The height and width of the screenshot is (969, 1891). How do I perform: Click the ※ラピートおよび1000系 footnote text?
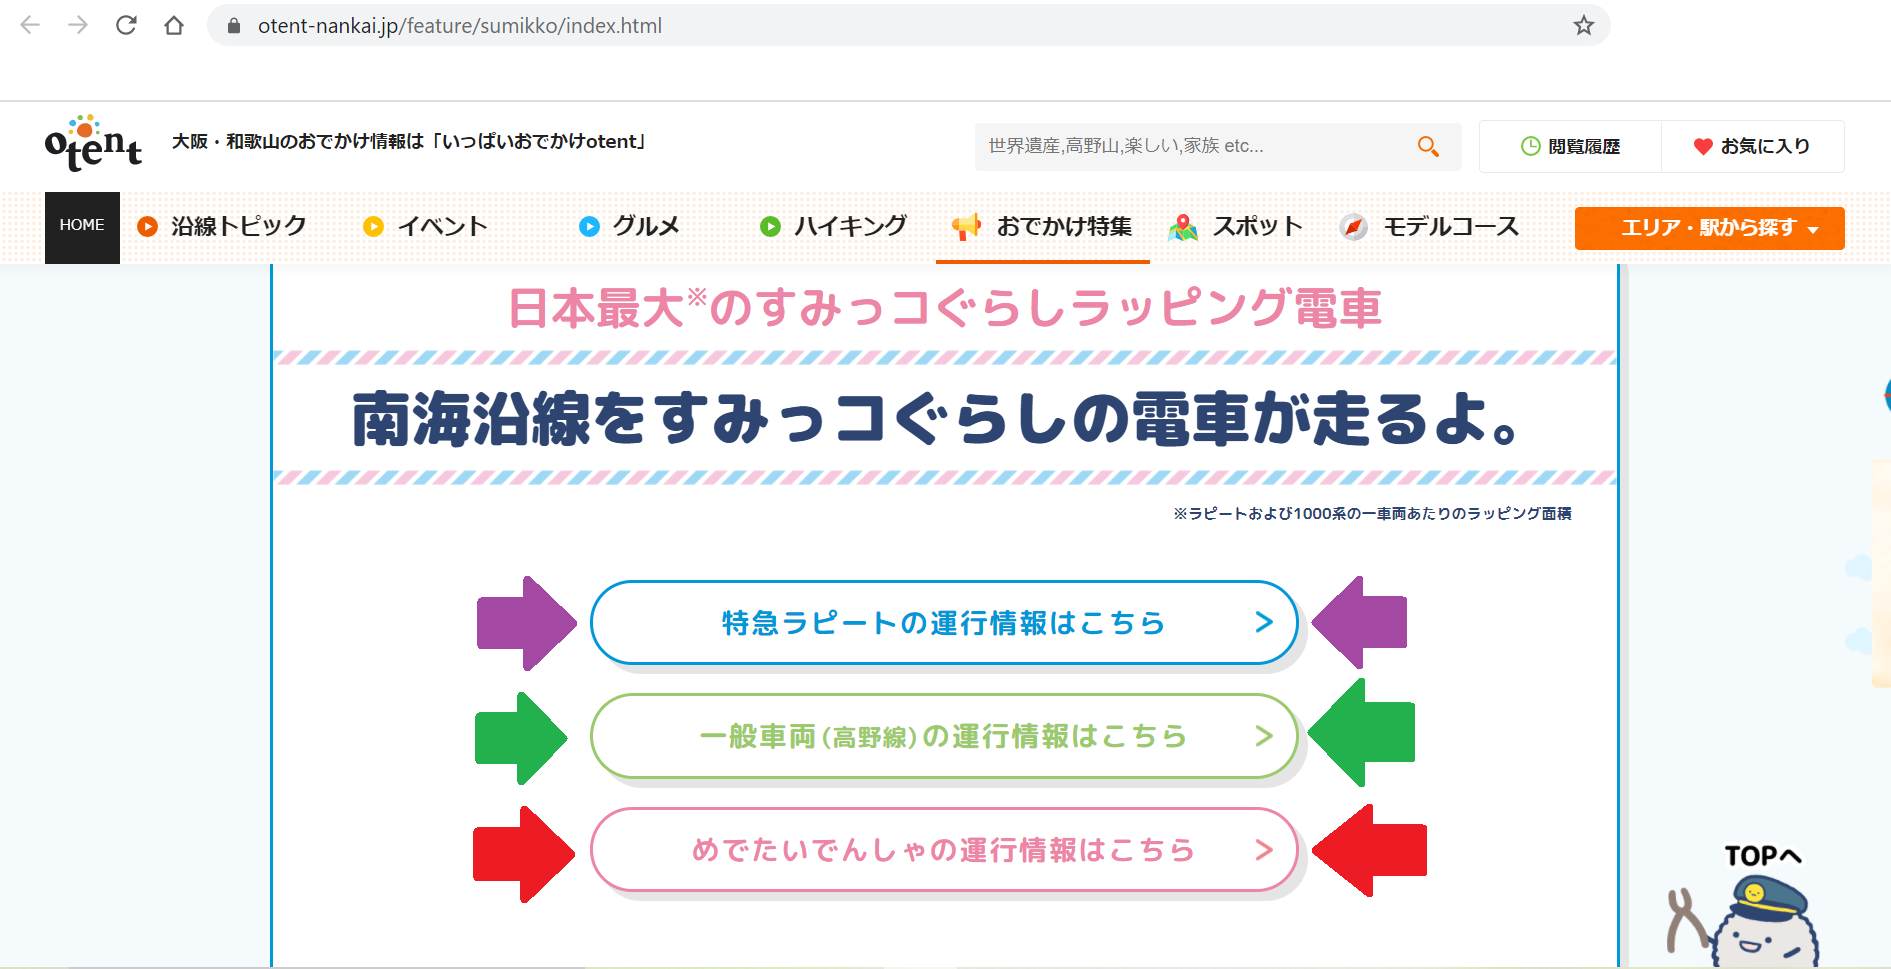[x=1372, y=513]
